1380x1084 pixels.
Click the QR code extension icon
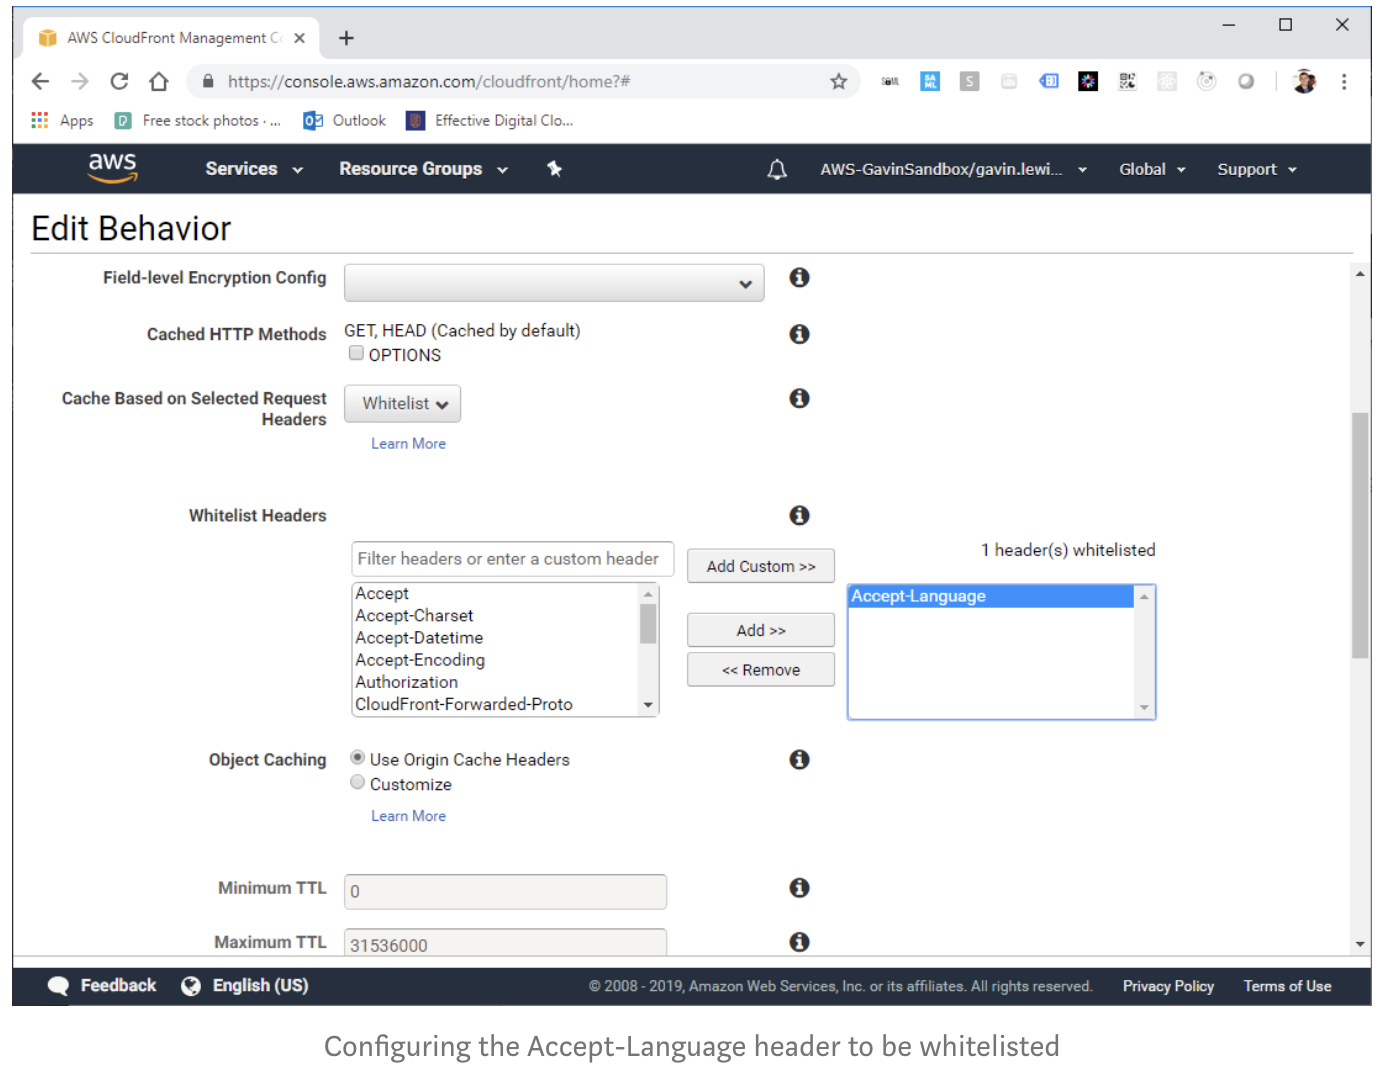click(1127, 81)
